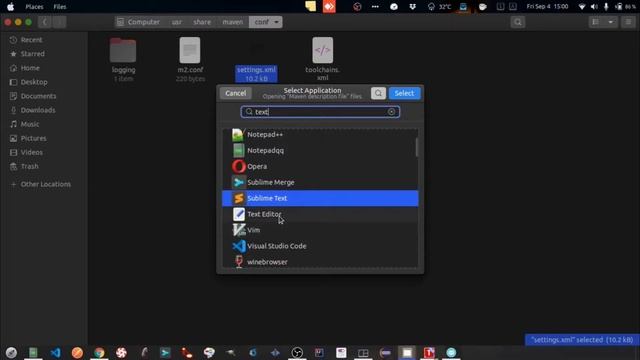
Task: Open the Files menu
Action: 60,7
